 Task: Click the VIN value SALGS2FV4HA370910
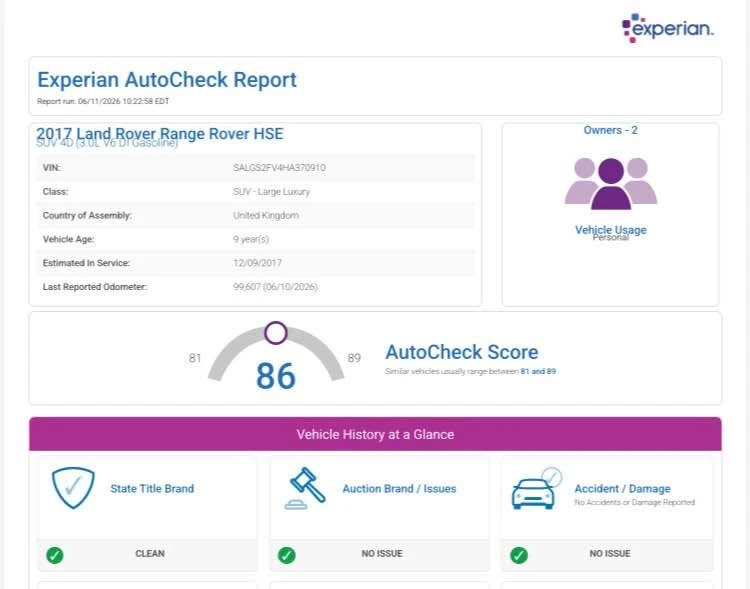click(279, 167)
